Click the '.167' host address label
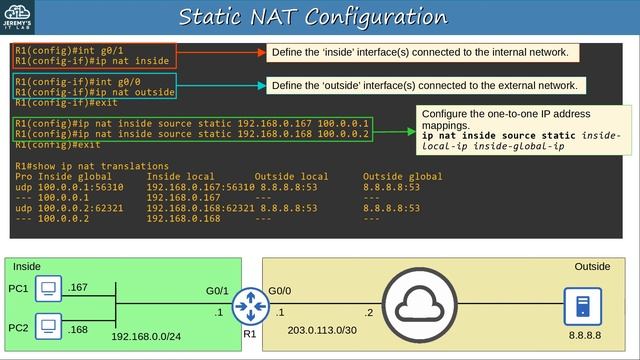This screenshot has width=640, height=360. [x=78, y=287]
